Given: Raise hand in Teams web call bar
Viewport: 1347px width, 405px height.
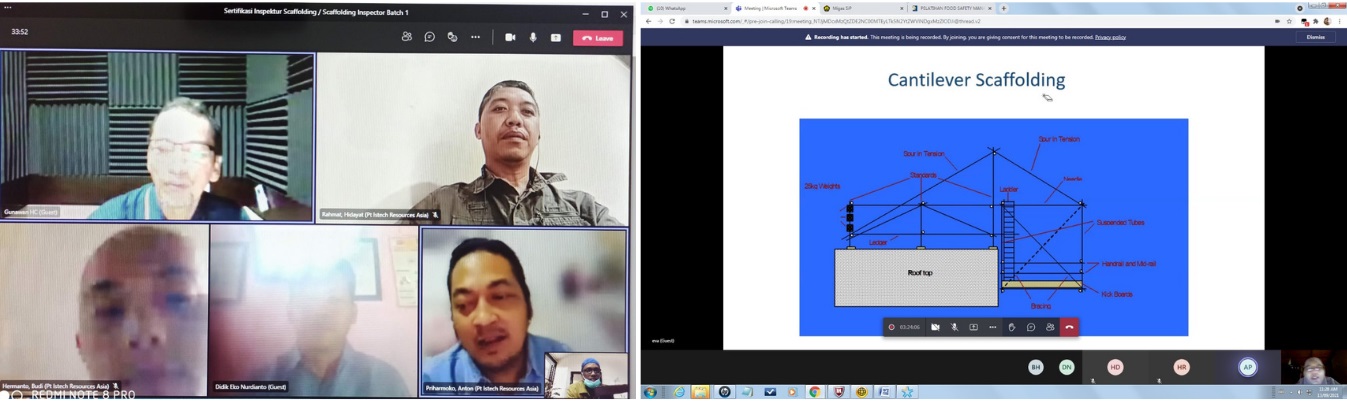Looking at the screenshot, I should point(1012,327).
